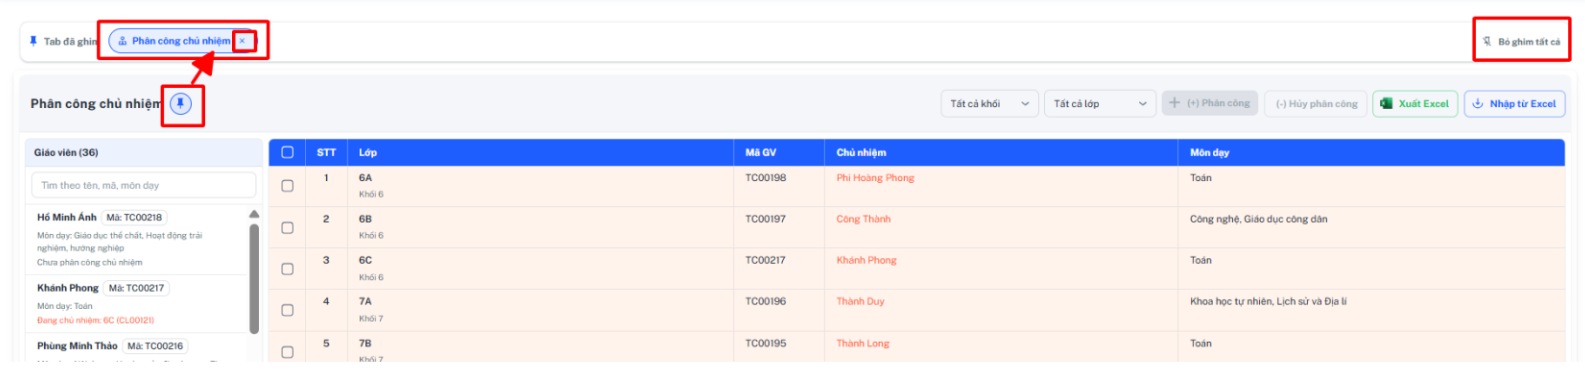Open the Tất cả khối dropdown
Image resolution: width=1585 pixels, height=376 pixels.
pyautogui.click(x=989, y=104)
